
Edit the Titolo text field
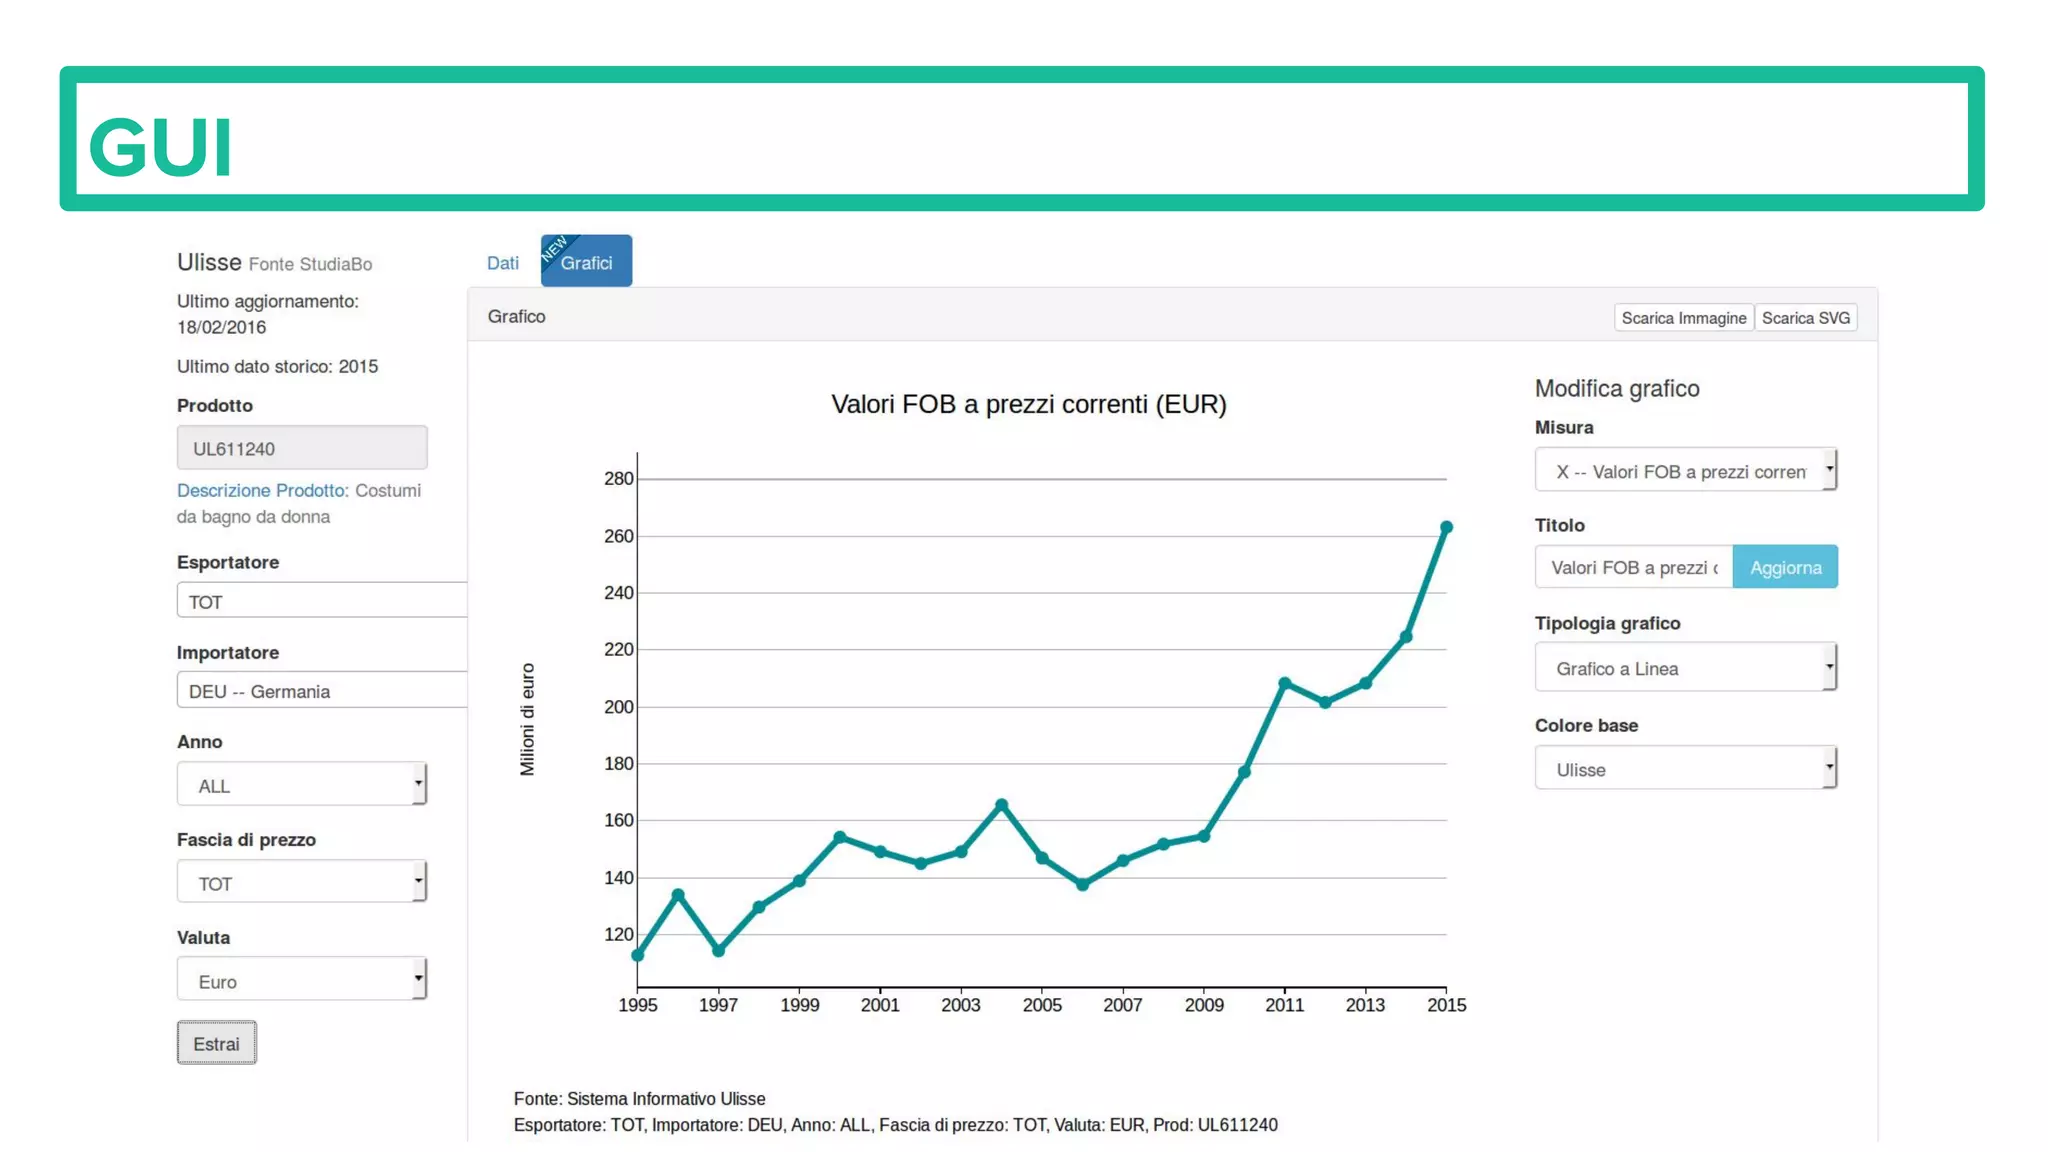tap(1633, 567)
